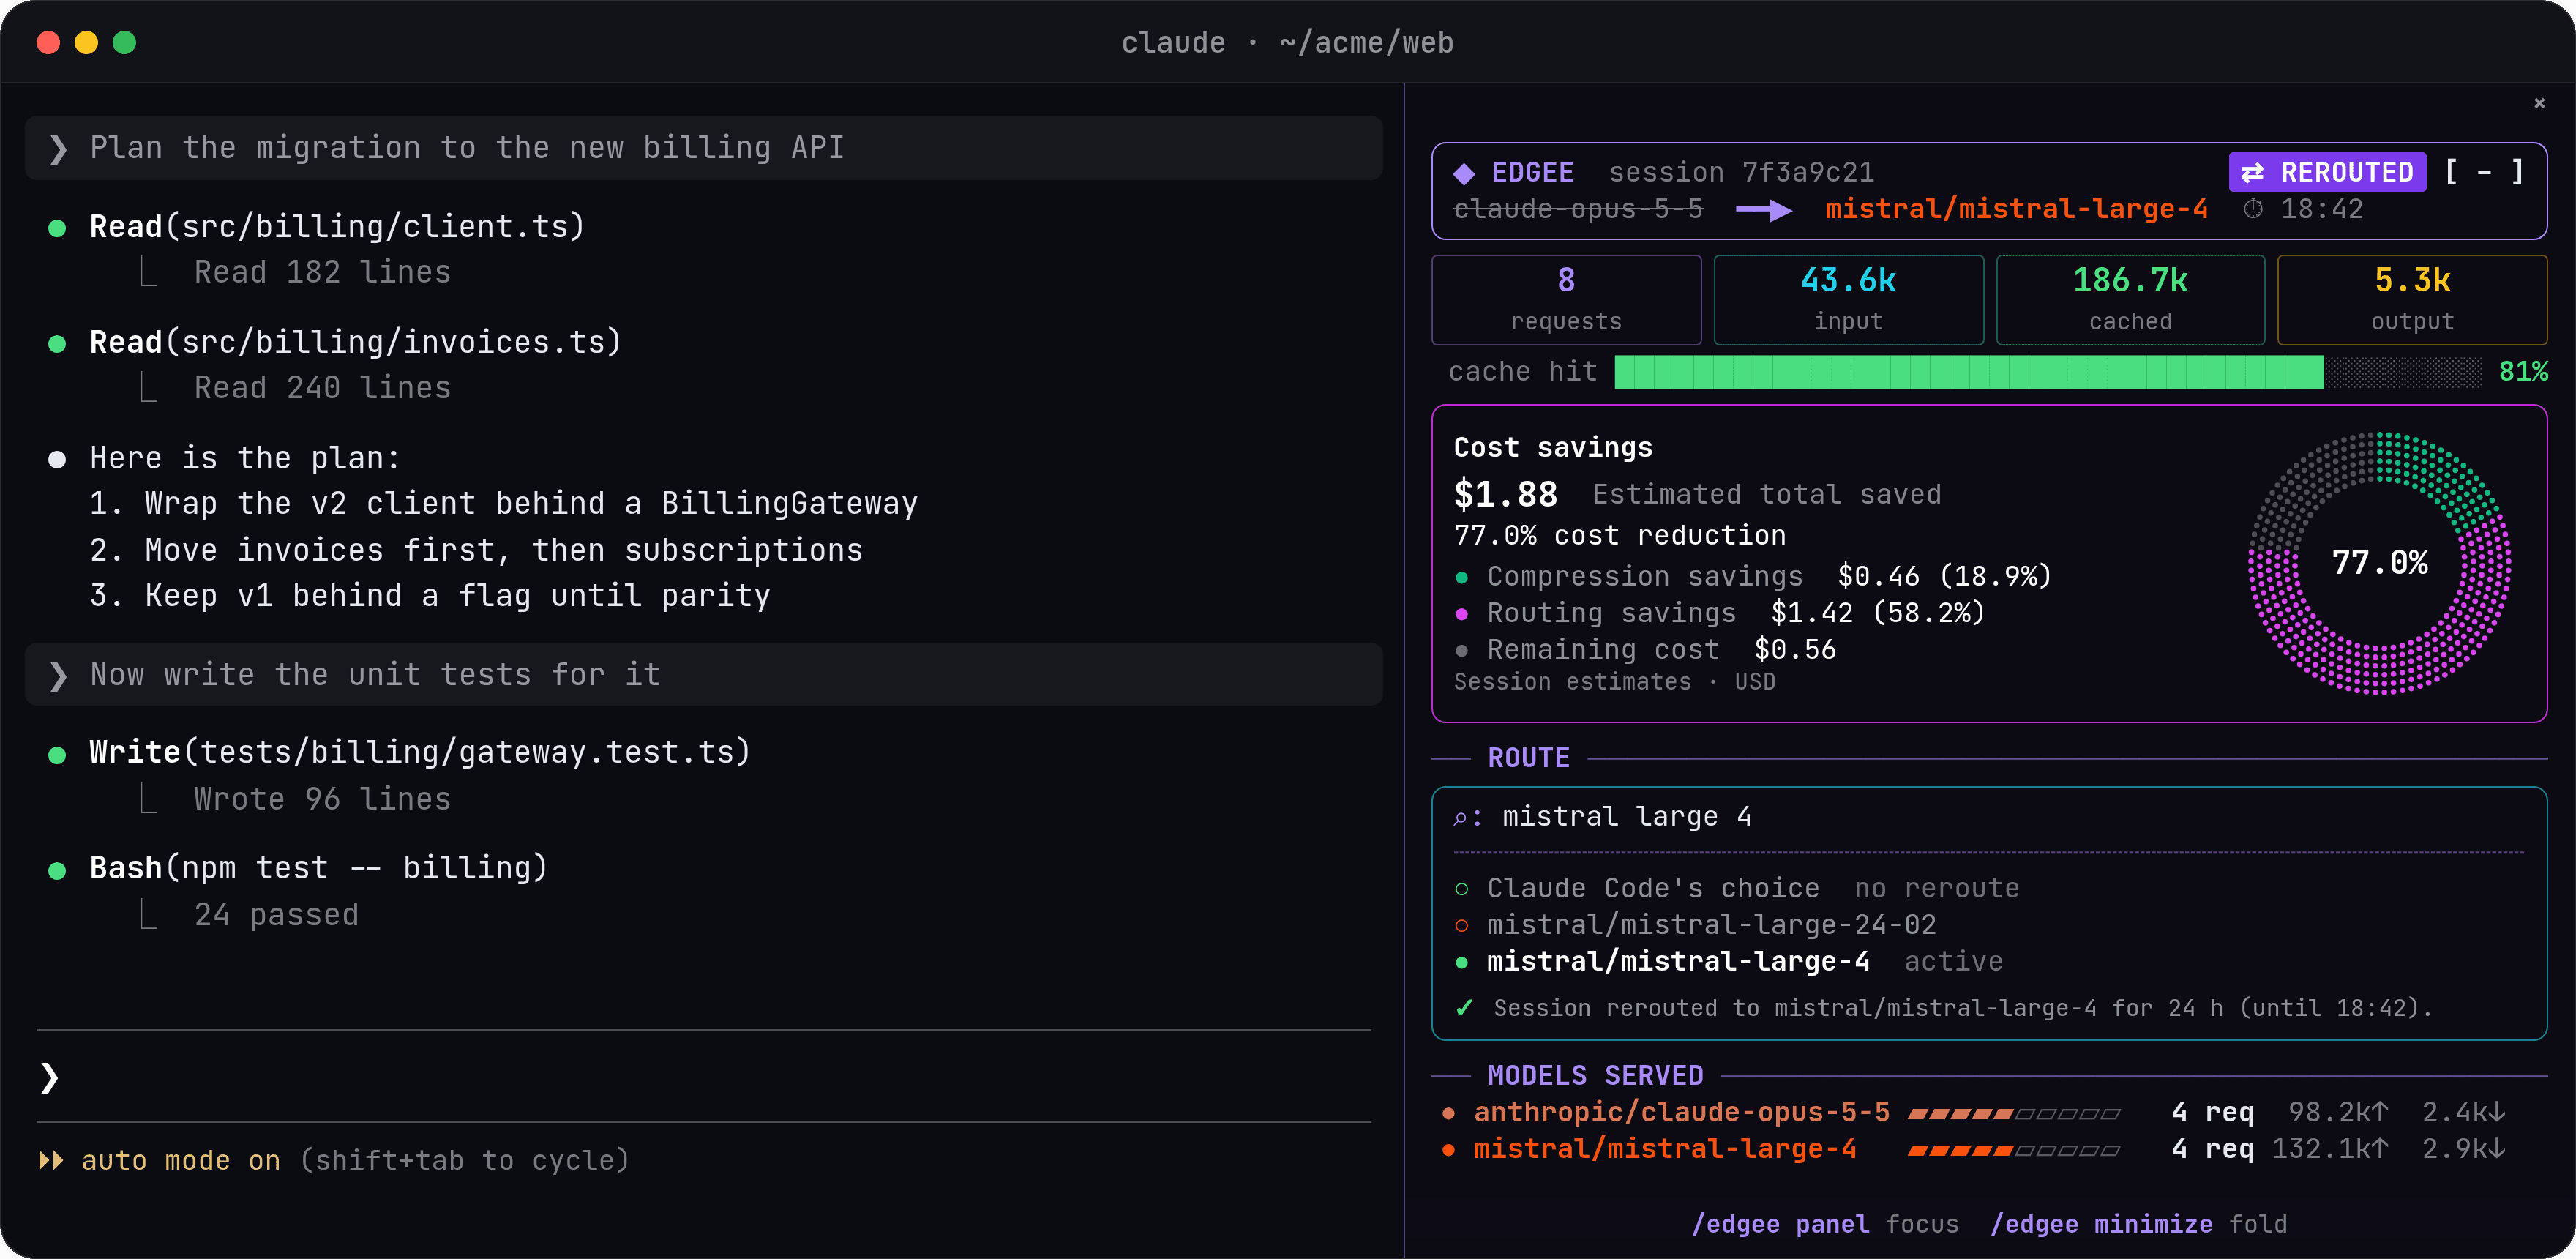Image resolution: width=2576 pixels, height=1259 pixels.
Task: Collapse the panel with the [ - ] control
Action: click(2484, 172)
